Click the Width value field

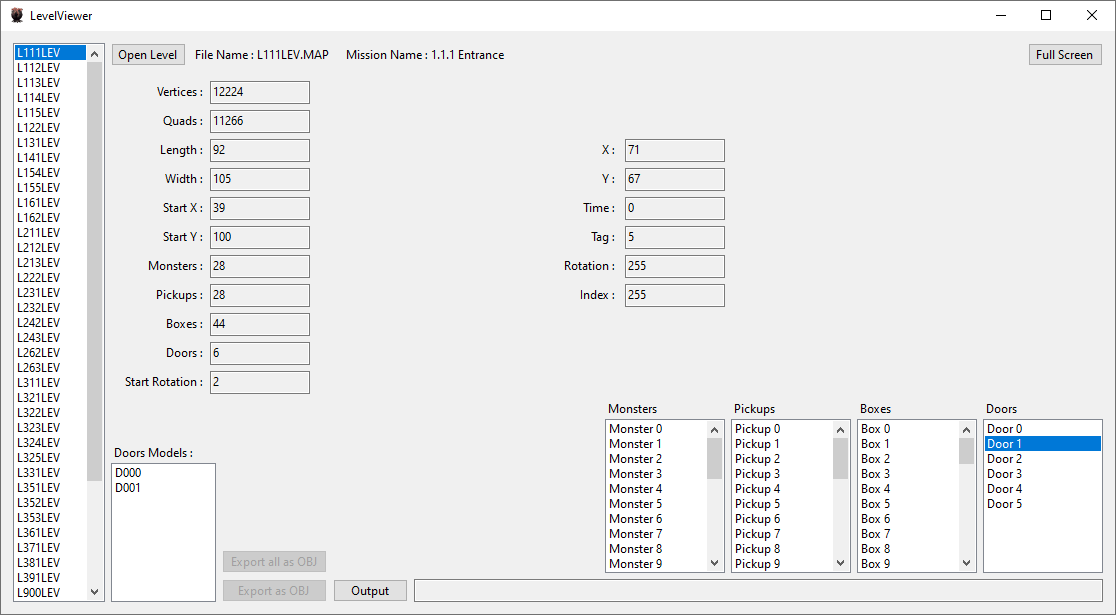[x=260, y=179]
